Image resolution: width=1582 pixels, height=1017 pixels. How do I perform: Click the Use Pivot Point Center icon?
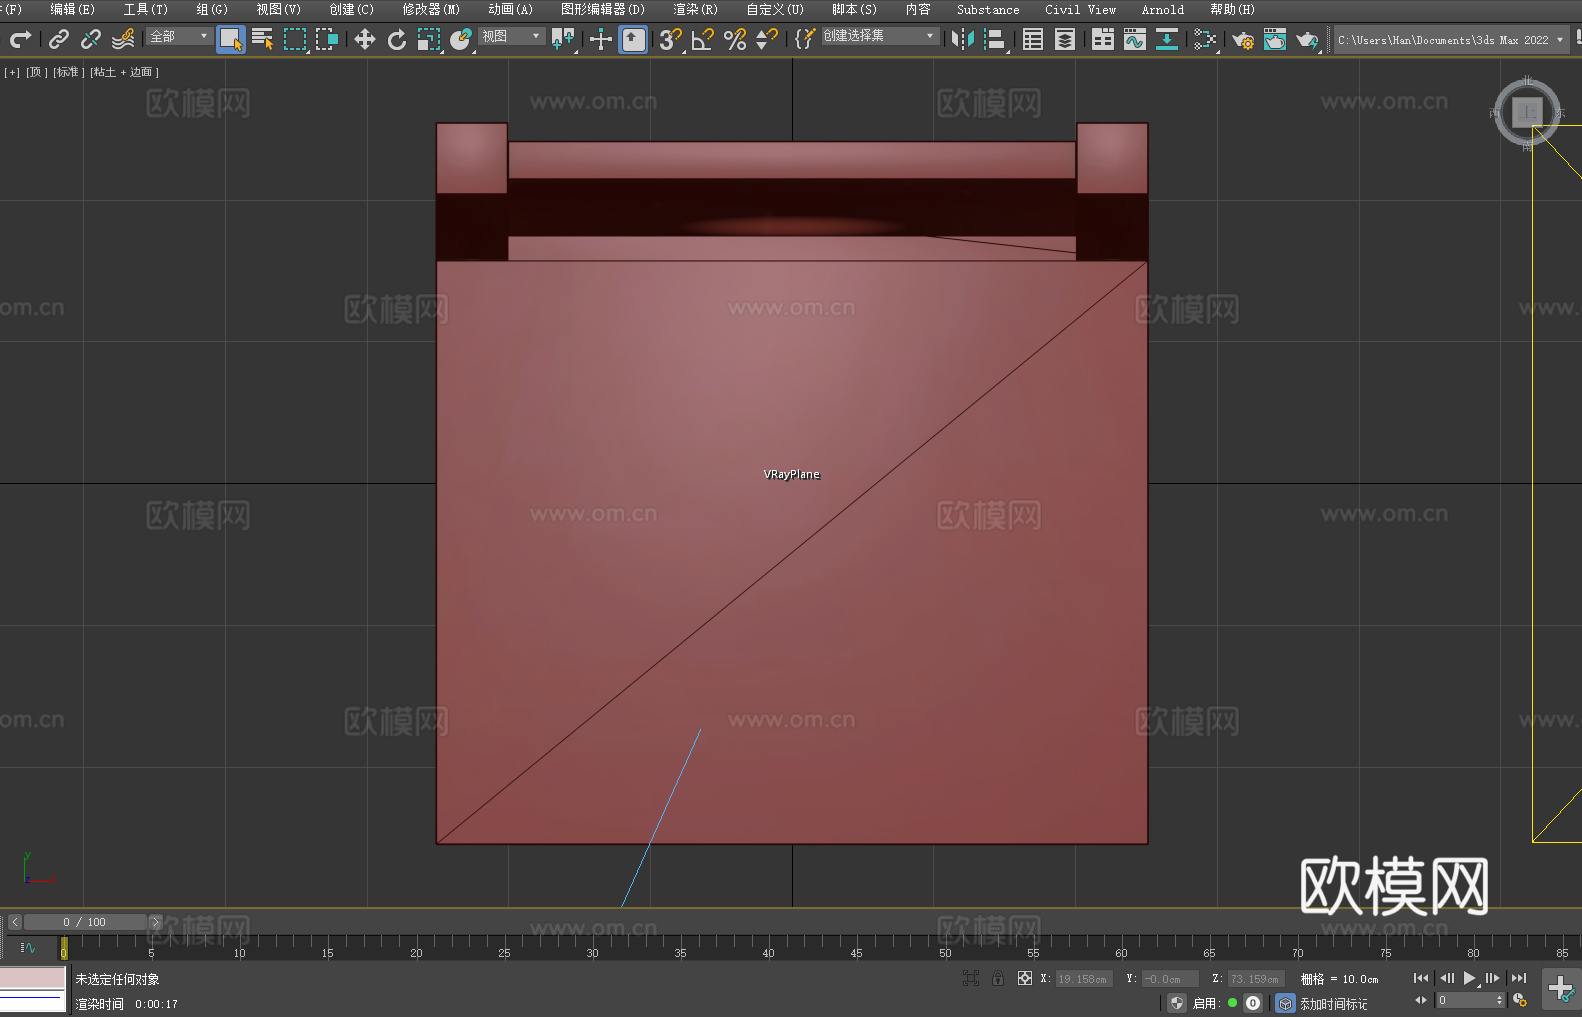click(563, 39)
